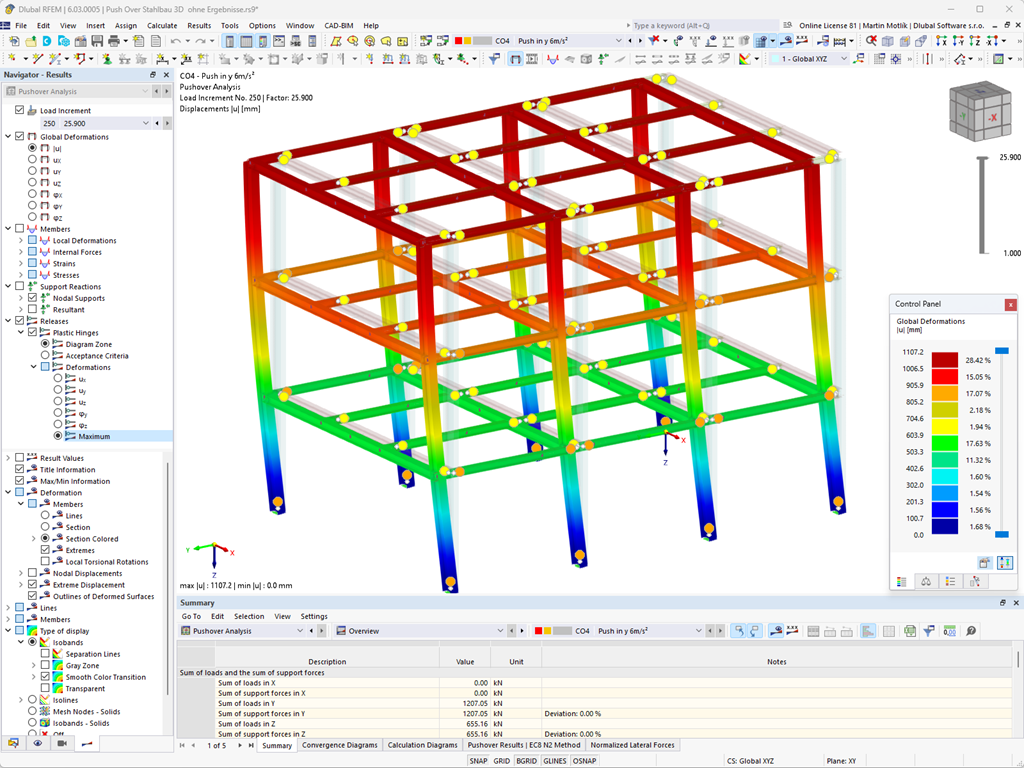
Task: Expand the Nodal Displacements tree entry
Action: click(22, 572)
